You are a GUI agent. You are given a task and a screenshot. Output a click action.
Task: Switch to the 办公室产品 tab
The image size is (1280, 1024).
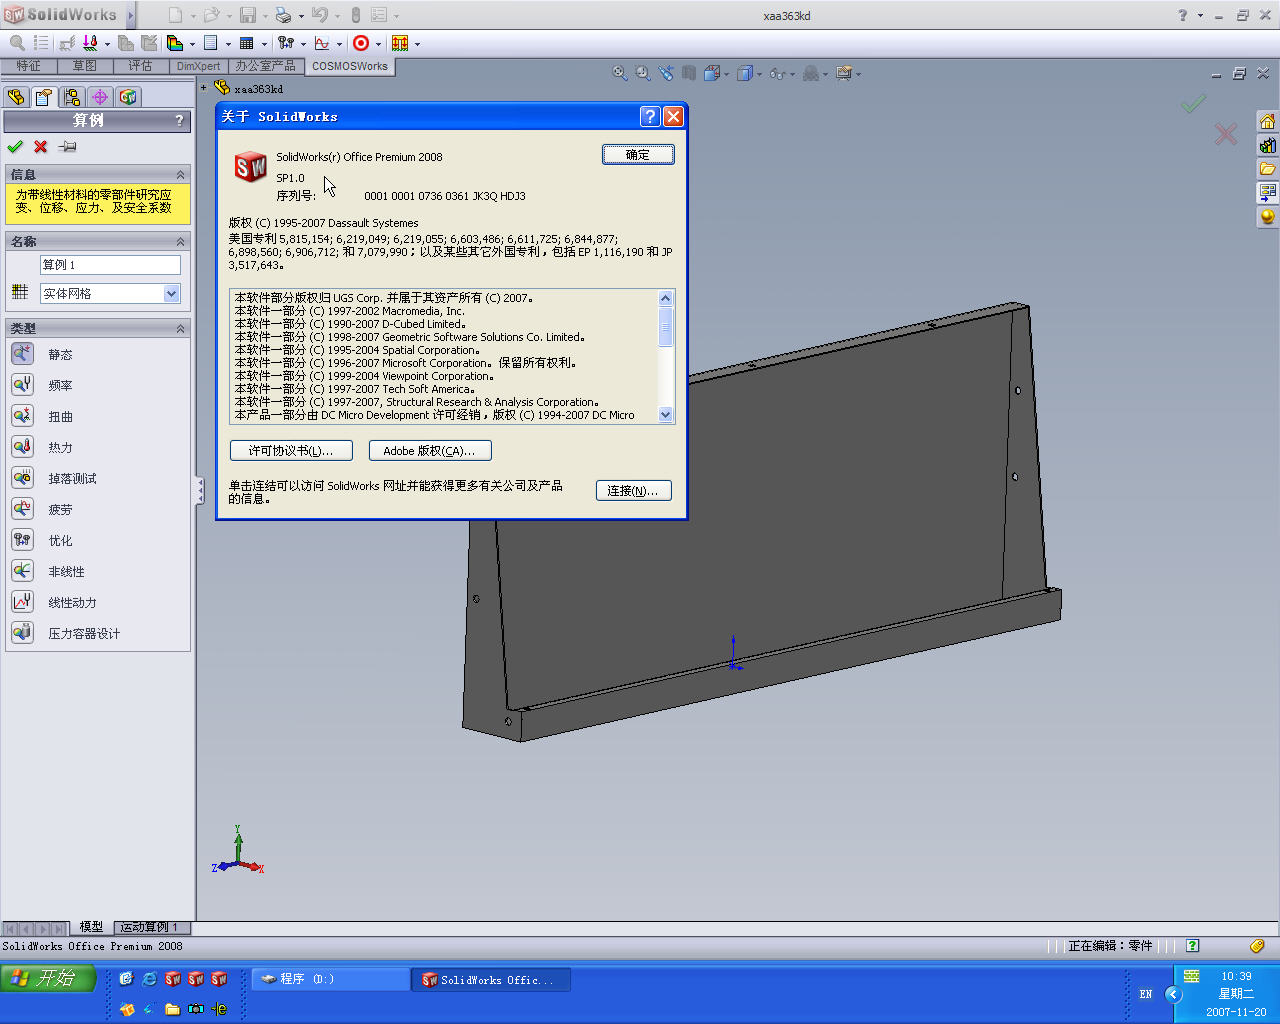click(x=265, y=66)
